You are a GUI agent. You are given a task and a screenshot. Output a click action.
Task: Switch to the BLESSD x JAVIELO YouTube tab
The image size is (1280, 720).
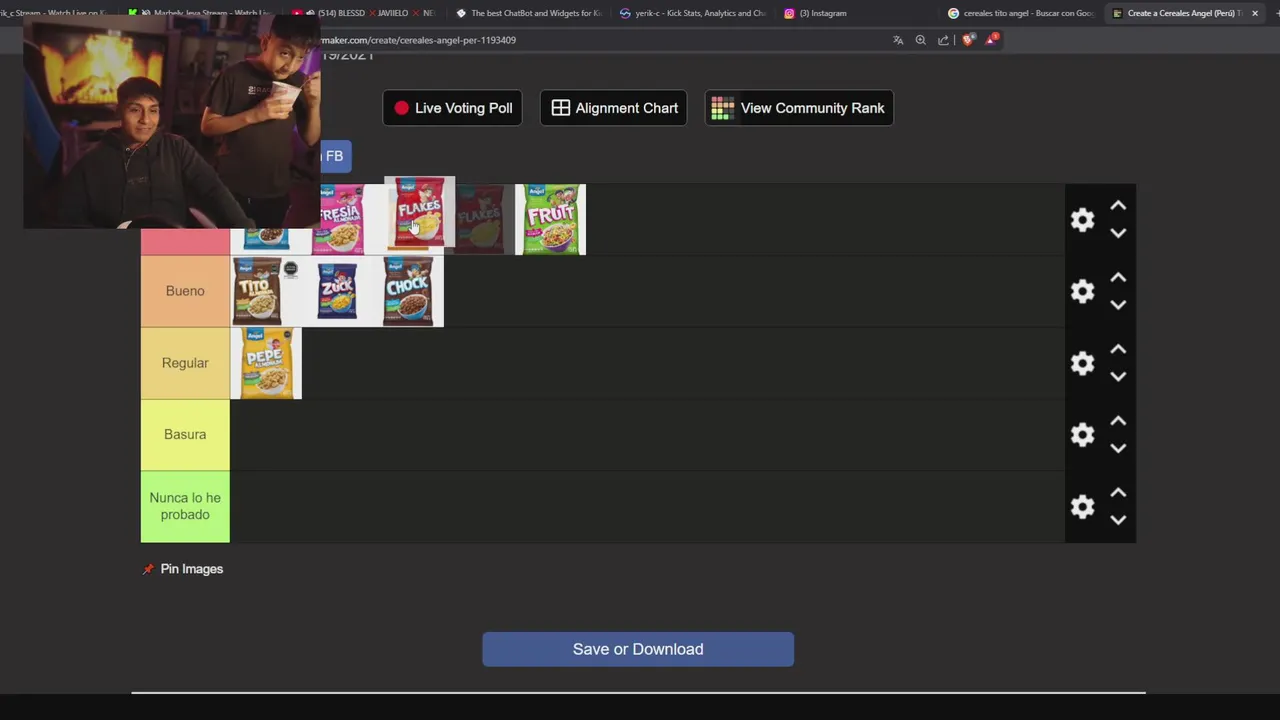[364, 13]
